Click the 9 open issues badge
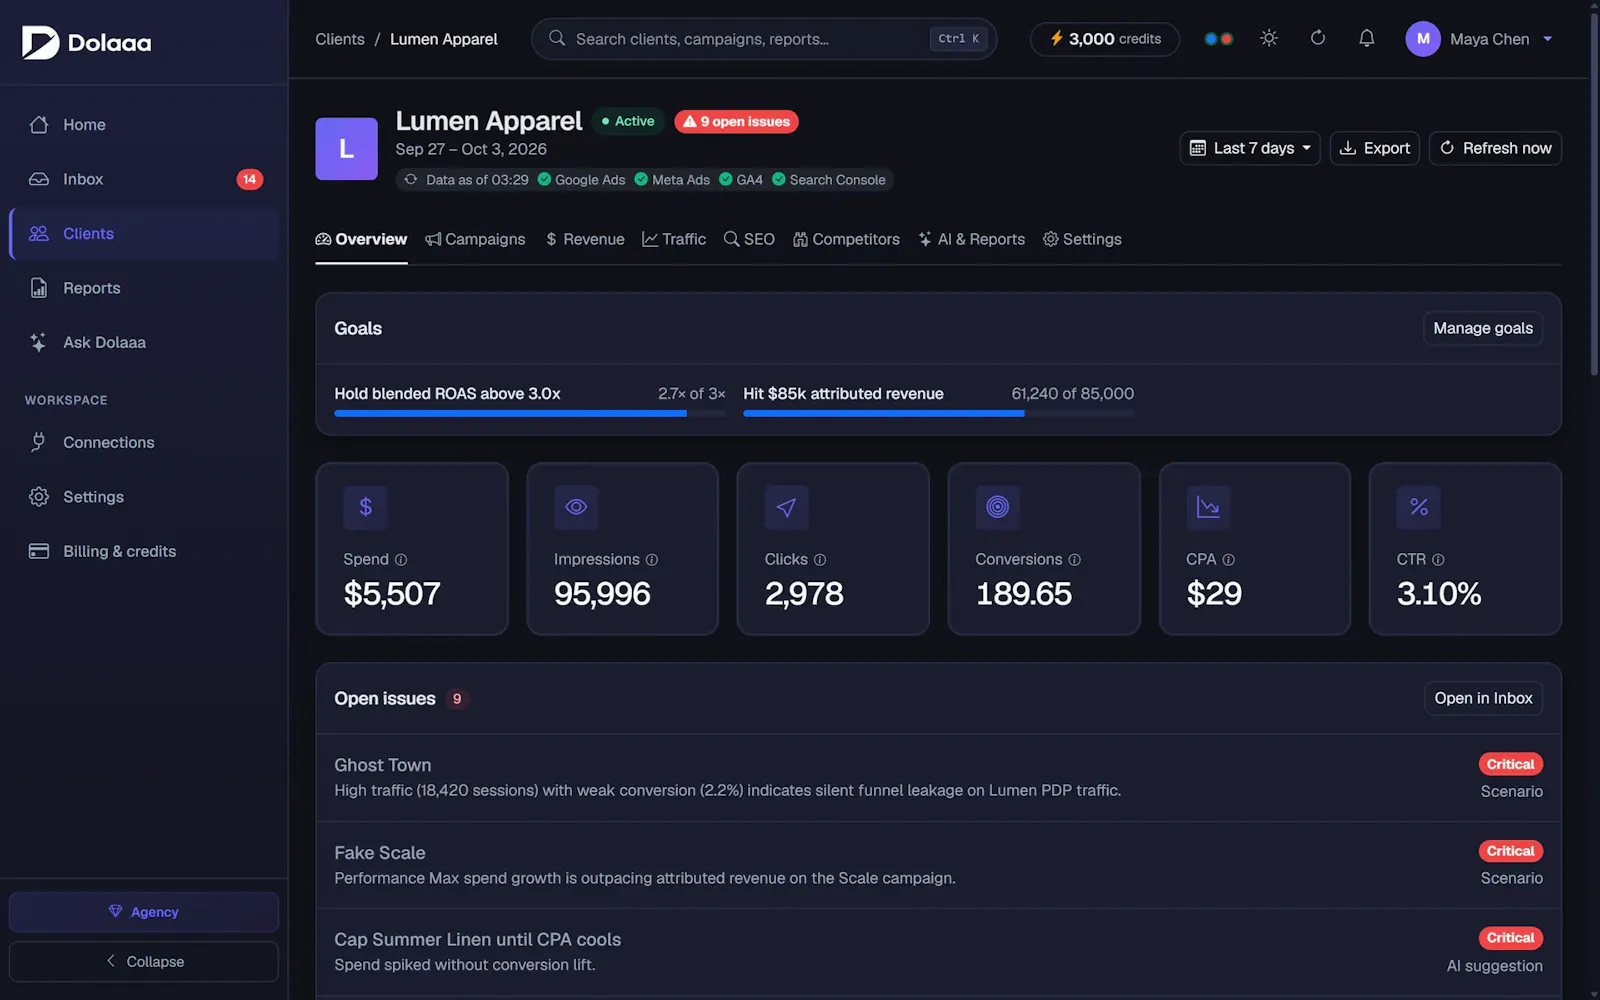 coord(736,121)
